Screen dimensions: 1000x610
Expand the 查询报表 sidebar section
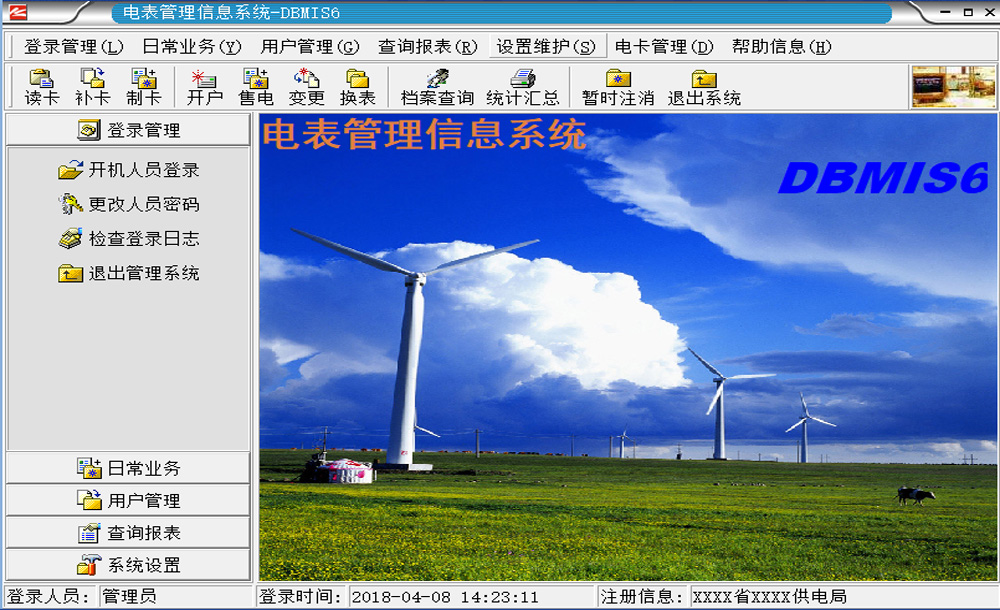(x=128, y=533)
